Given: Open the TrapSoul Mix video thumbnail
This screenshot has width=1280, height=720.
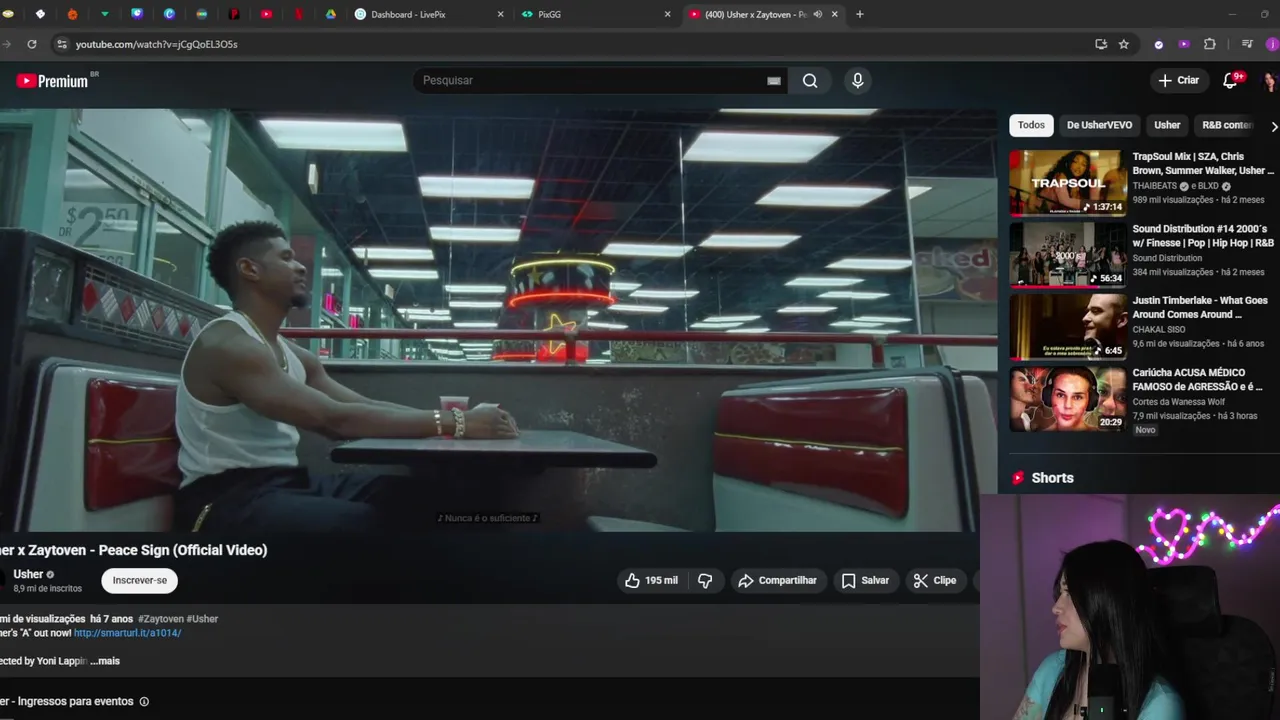Looking at the screenshot, I should 1067,183.
